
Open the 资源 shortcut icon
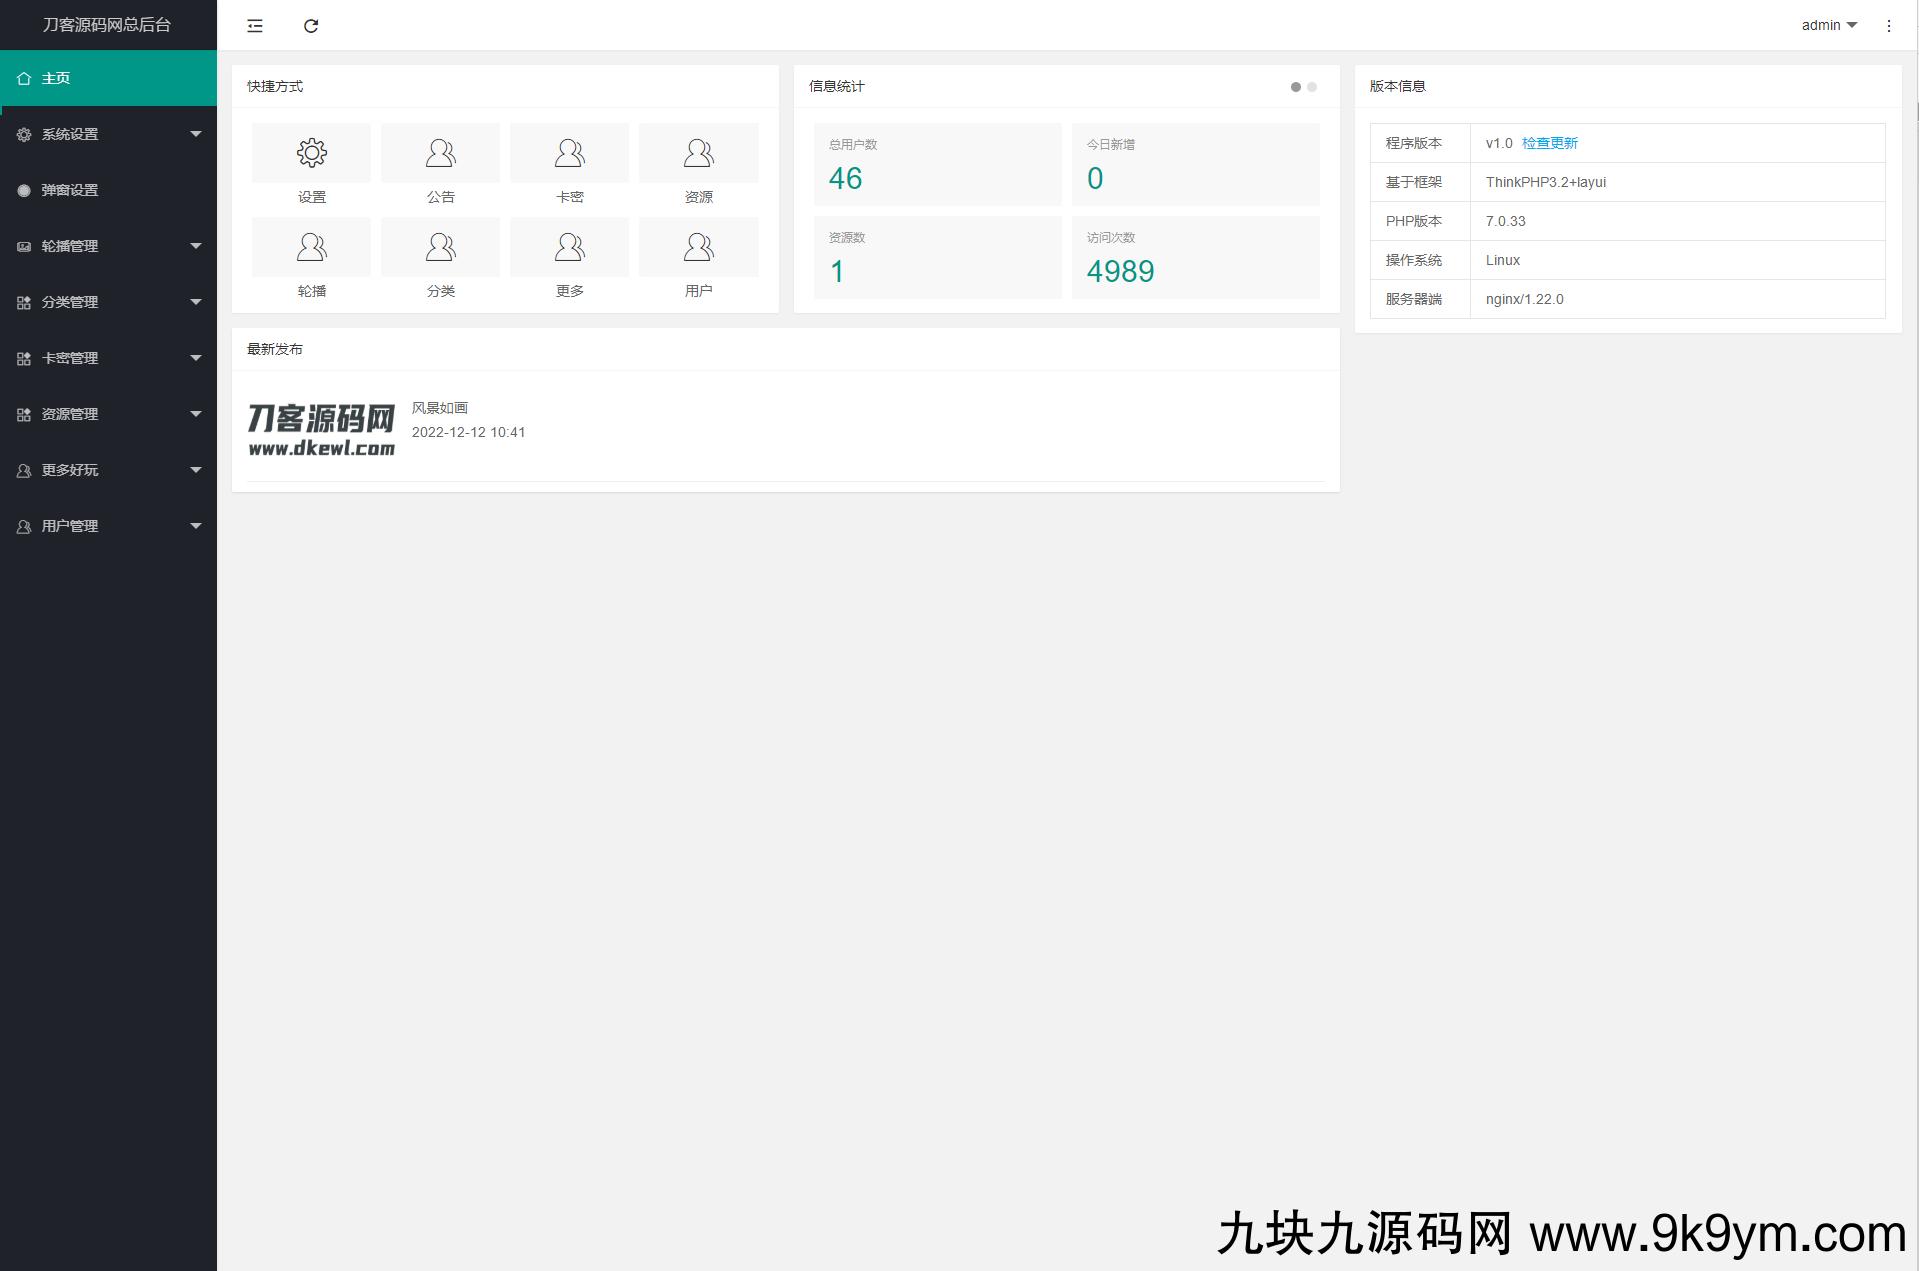[698, 153]
